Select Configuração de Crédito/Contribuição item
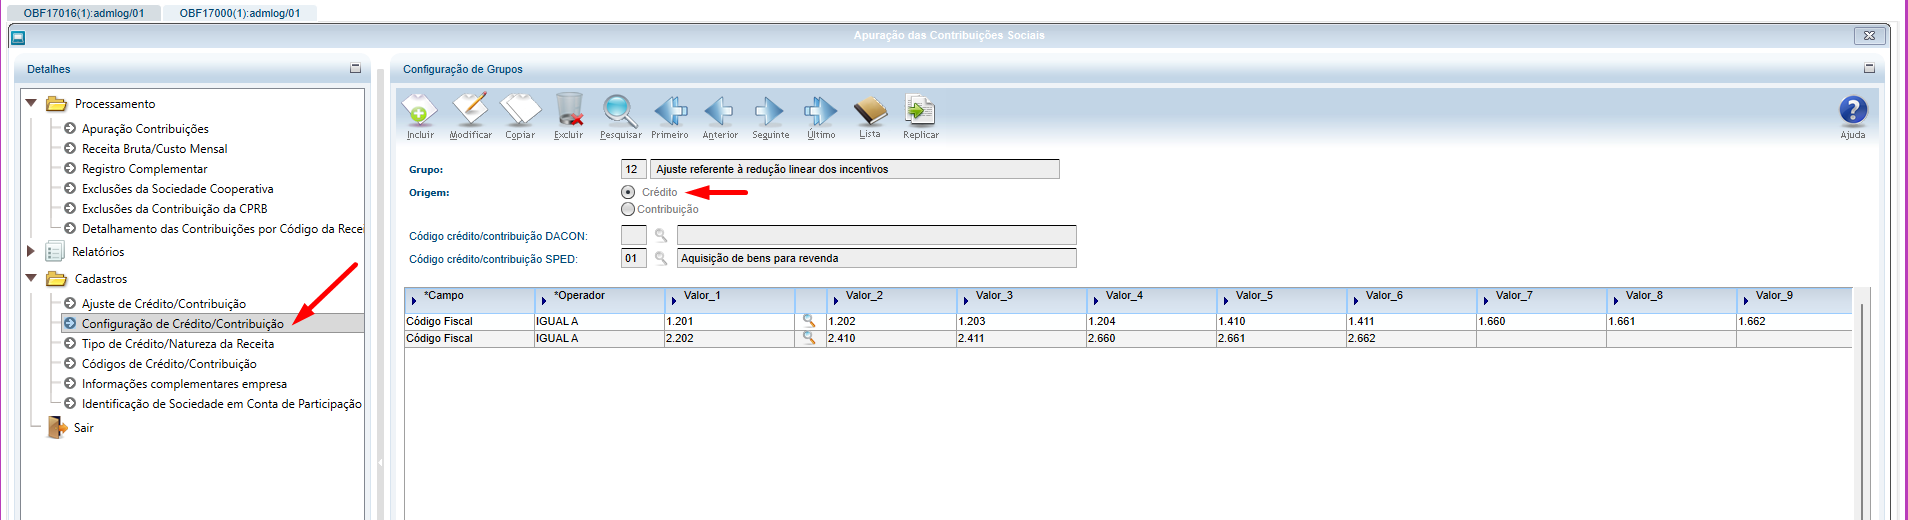The height and width of the screenshot is (520, 1908). pos(182,324)
